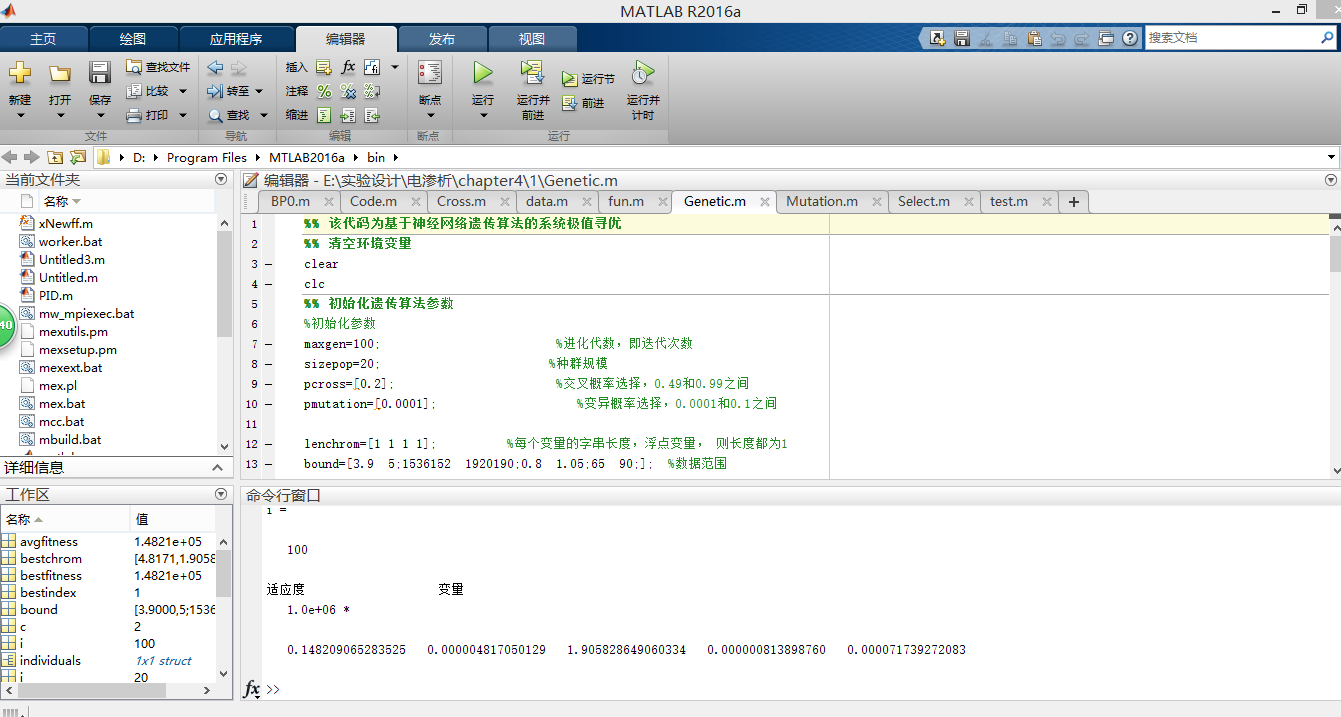
Task: Click the green percent comment icon
Action: (324, 91)
